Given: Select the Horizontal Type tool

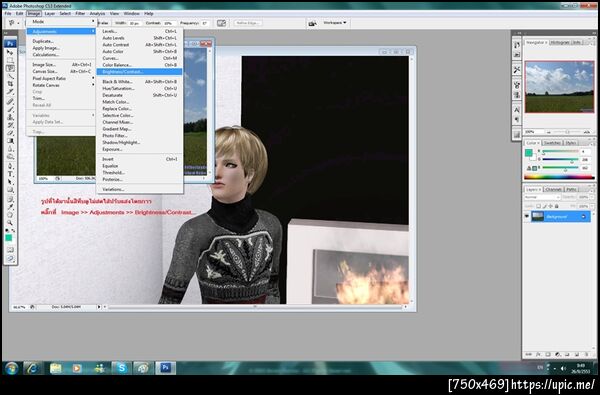Looking at the screenshot, I should click(x=10, y=174).
